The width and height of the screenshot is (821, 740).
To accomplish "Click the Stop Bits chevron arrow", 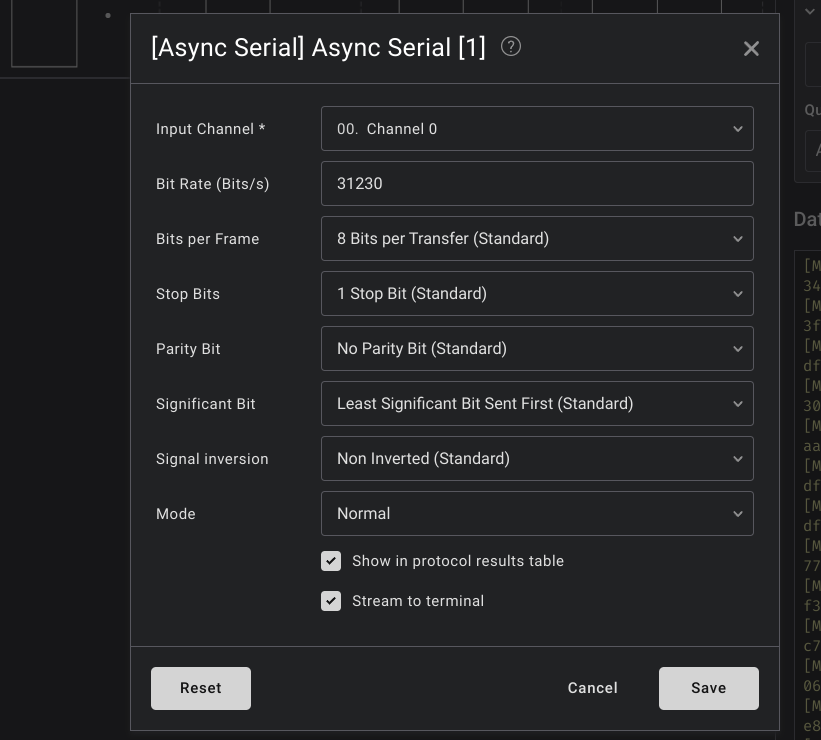I will (738, 294).
